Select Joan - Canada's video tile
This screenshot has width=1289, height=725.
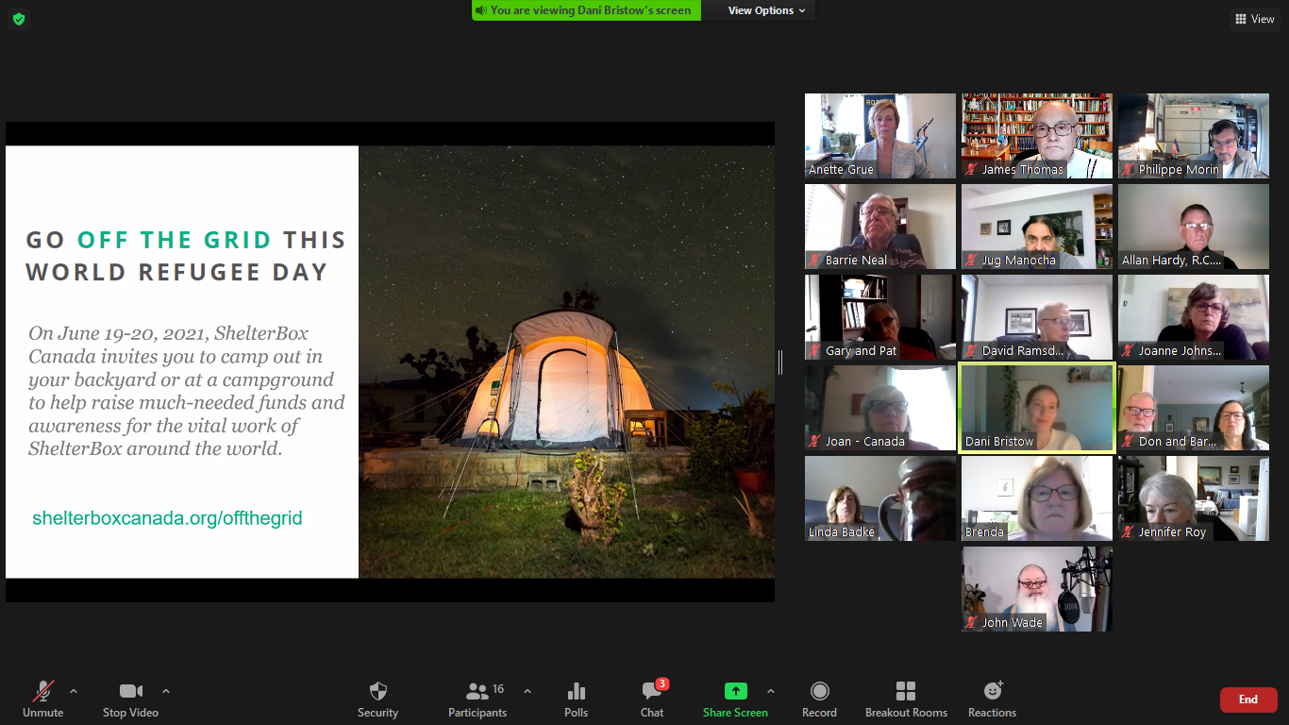[880, 408]
